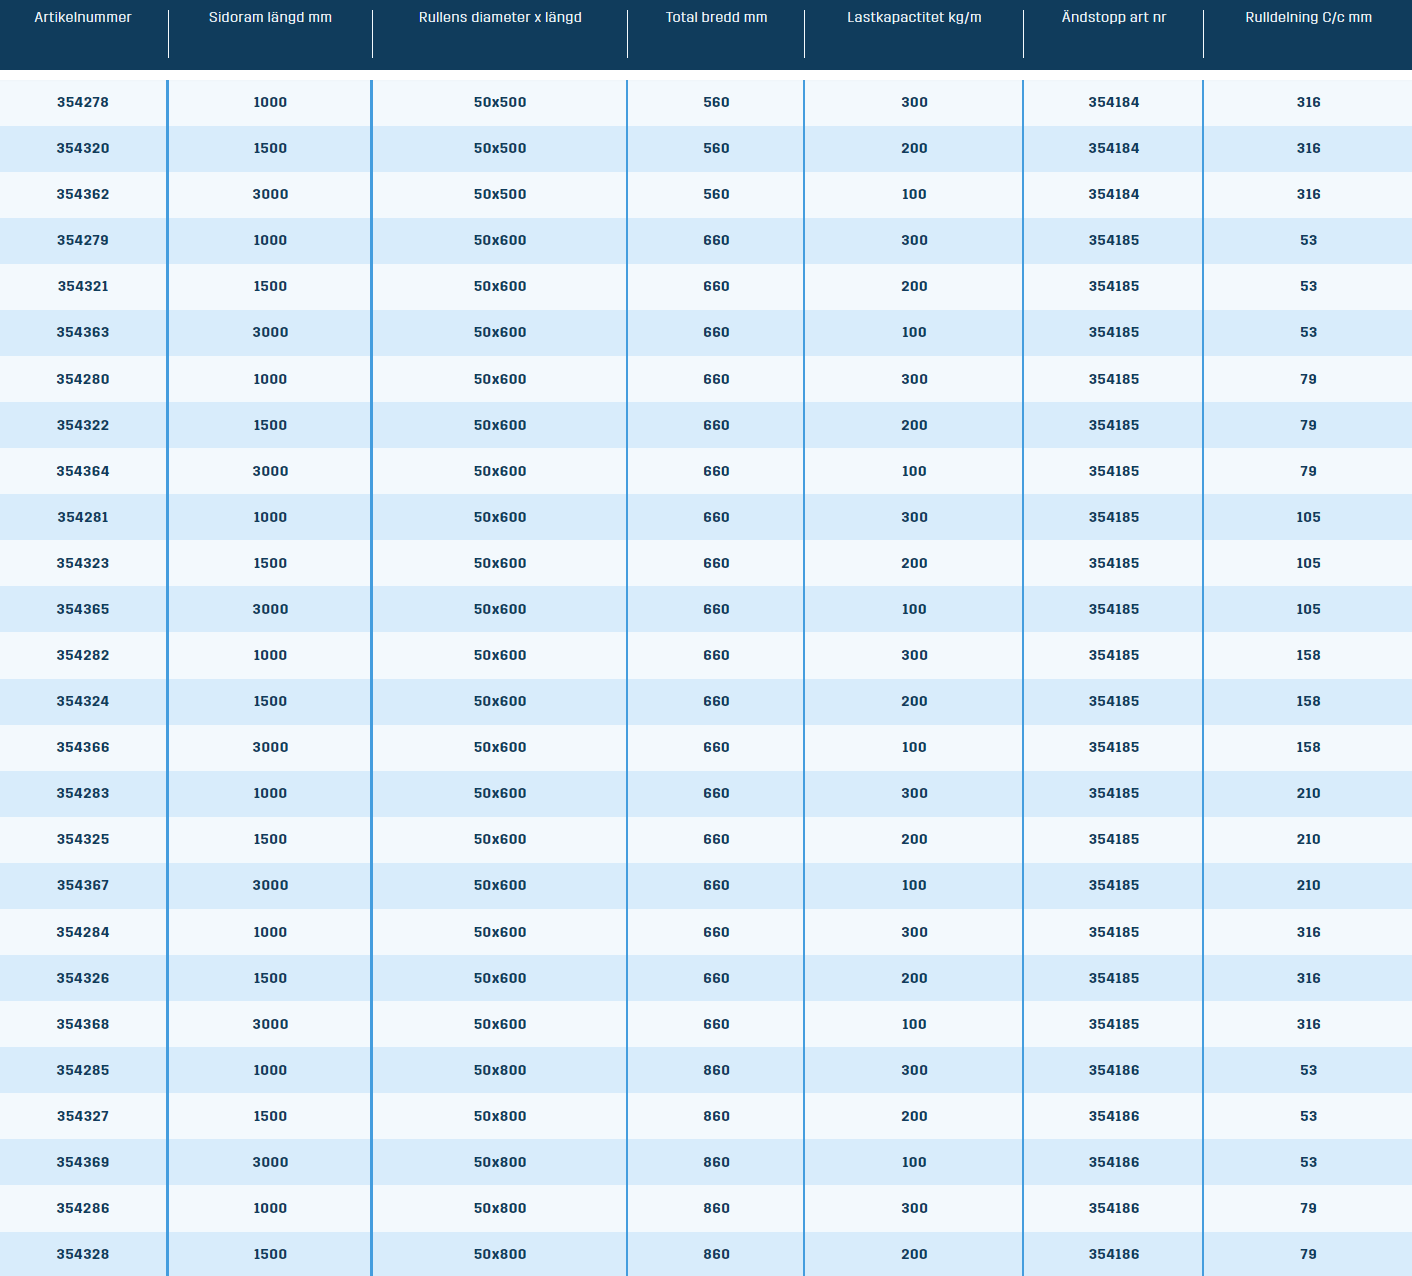Select article number 354367
The width and height of the screenshot is (1412, 1276).
(83, 885)
